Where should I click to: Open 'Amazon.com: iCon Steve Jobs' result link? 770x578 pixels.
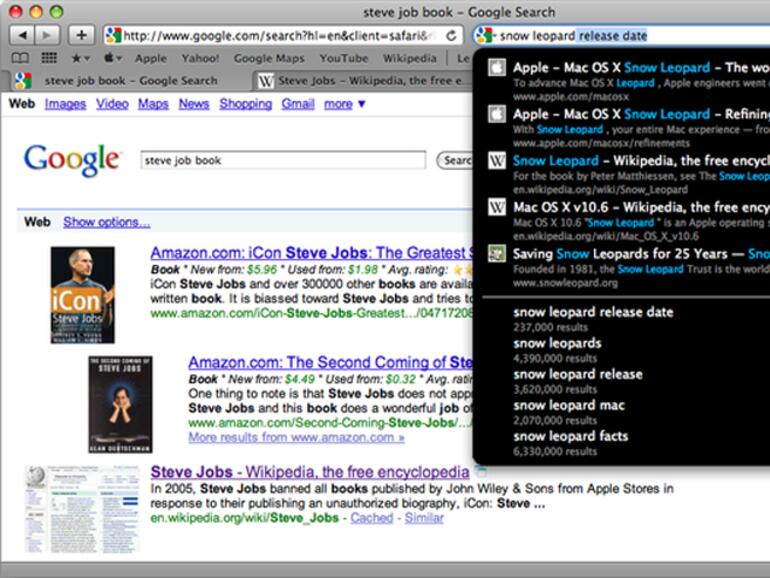coord(311,253)
